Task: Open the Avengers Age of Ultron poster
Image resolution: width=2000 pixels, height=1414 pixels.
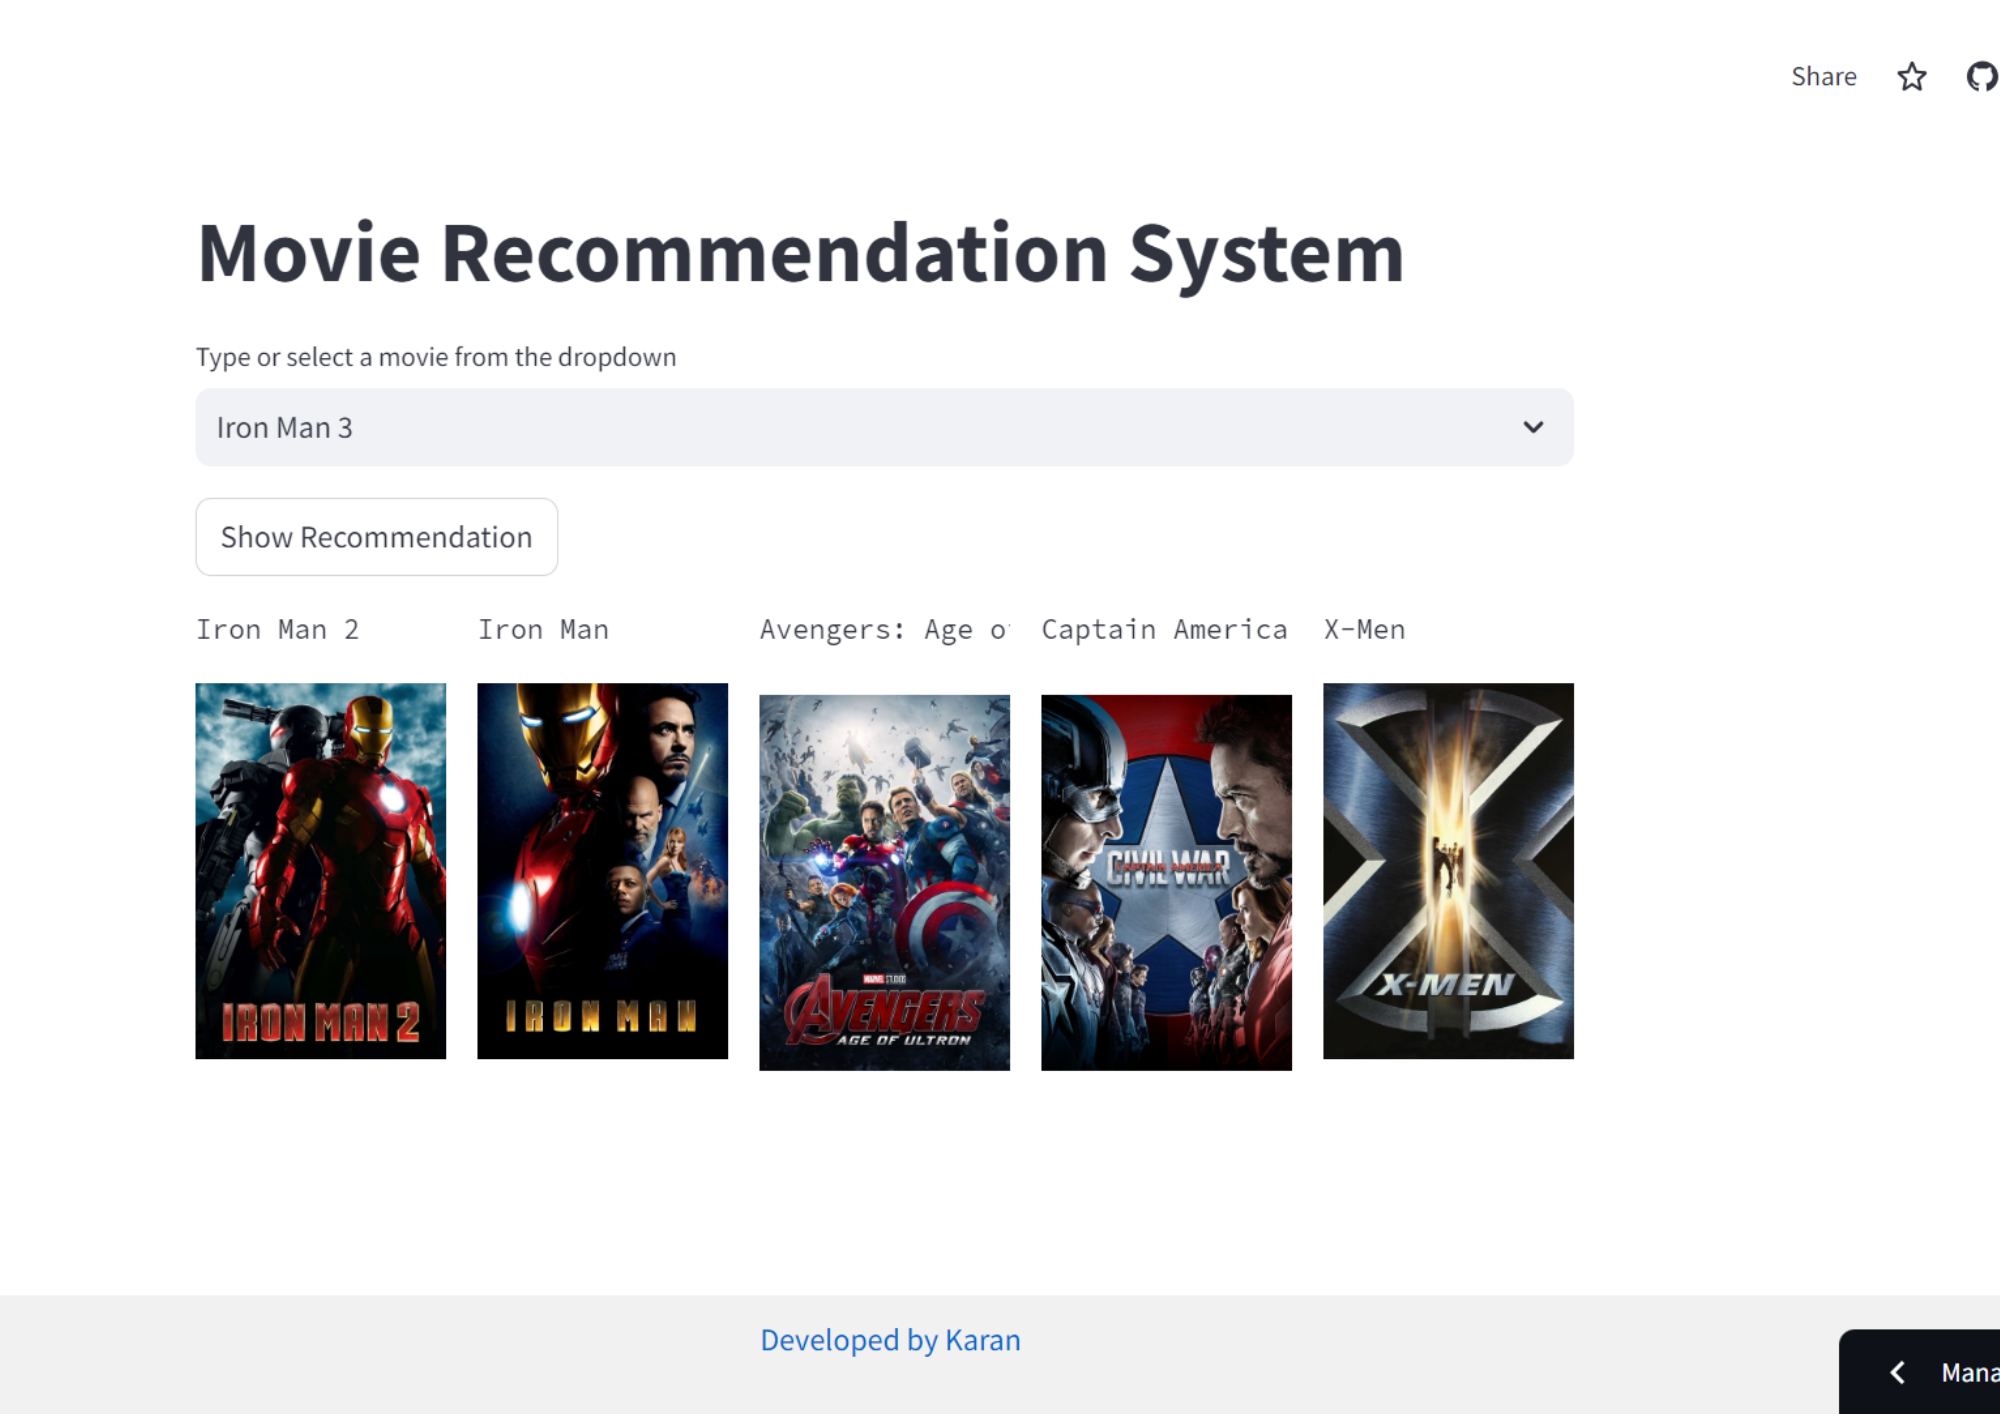Action: 884,882
